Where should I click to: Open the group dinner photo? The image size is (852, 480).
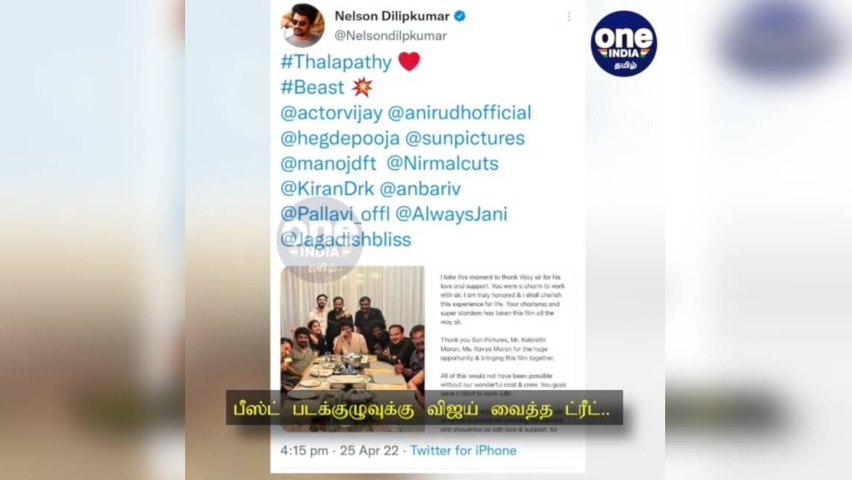tap(353, 348)
